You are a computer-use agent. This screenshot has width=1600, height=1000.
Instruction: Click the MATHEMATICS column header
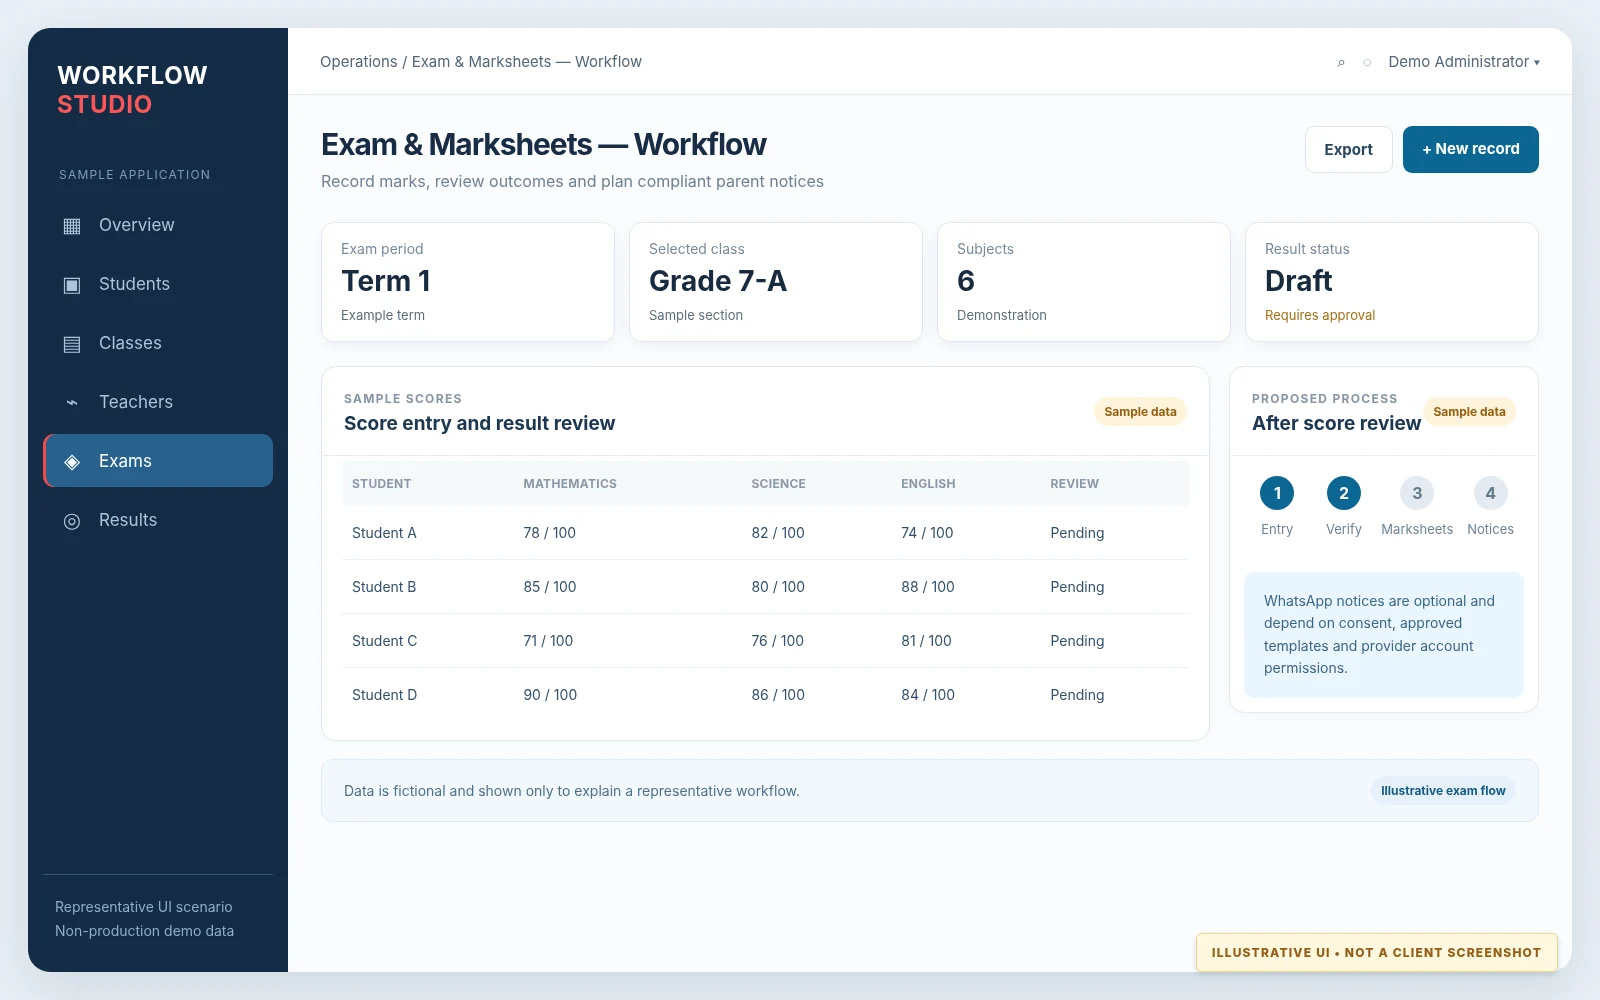click(570, 484)
